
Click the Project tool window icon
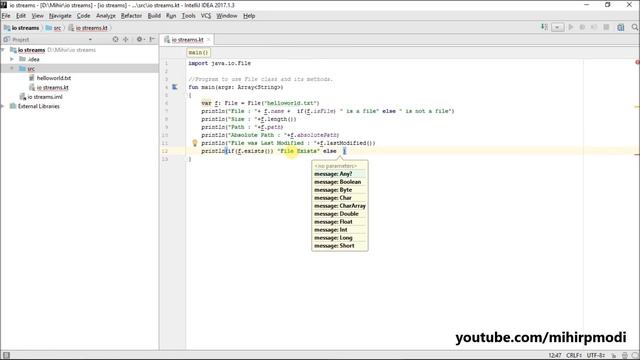click(6, 39)
